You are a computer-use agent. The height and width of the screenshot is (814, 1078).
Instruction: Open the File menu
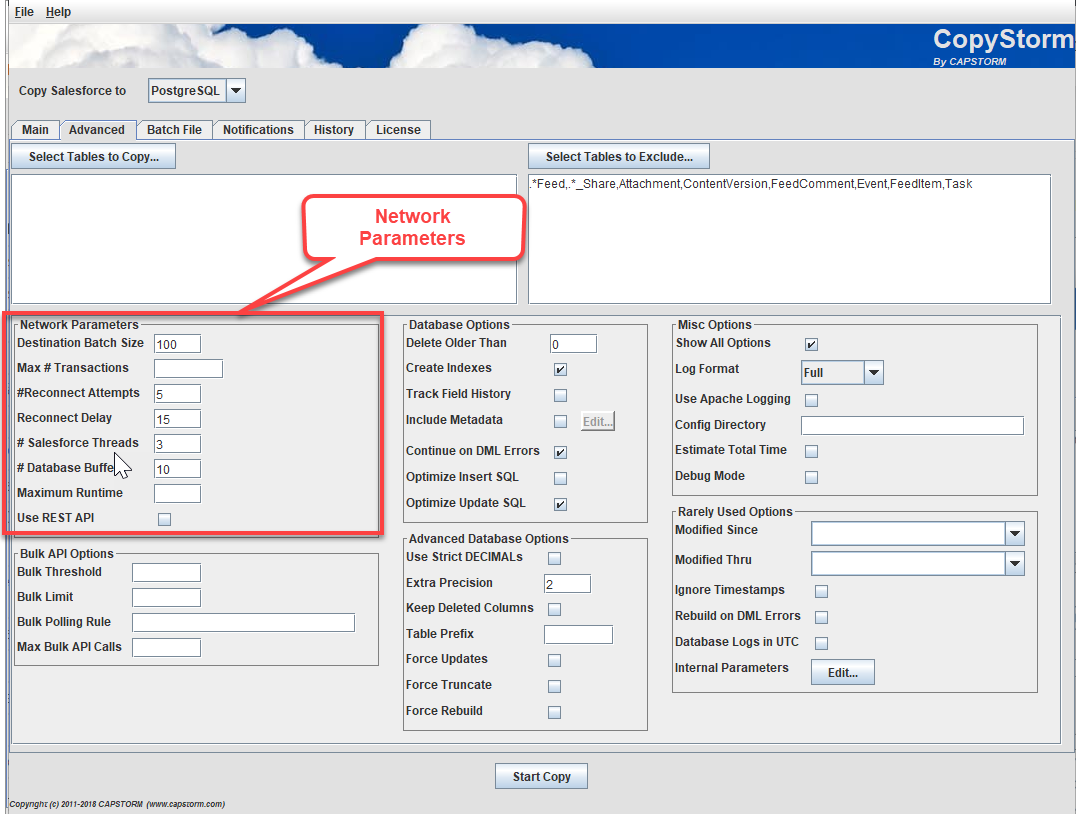24,12
